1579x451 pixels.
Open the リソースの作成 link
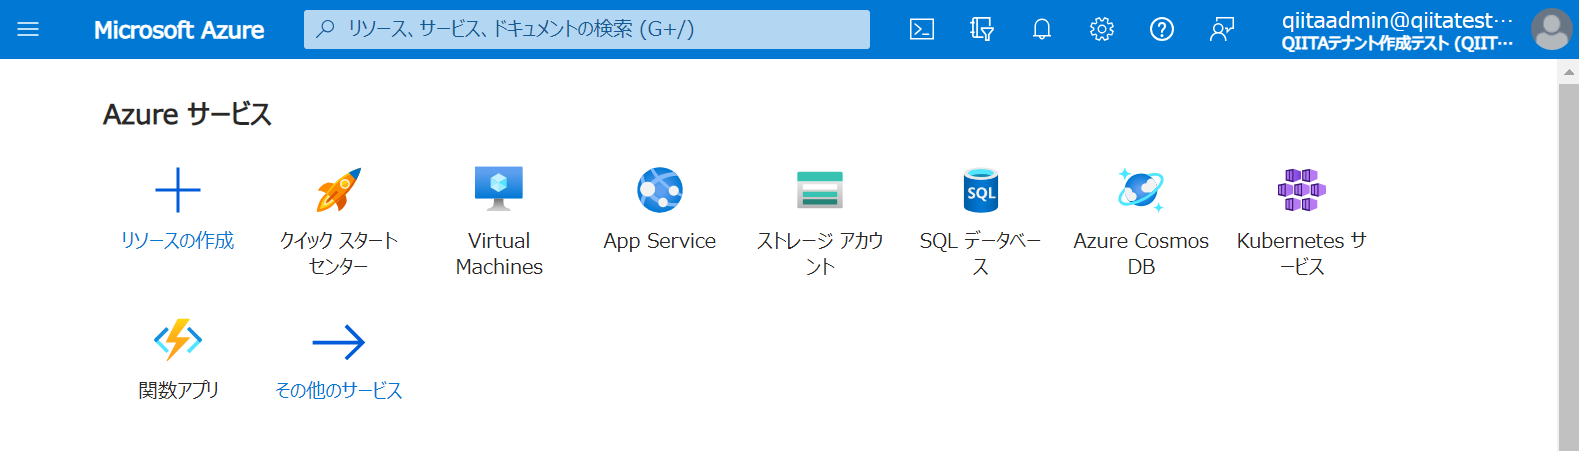pyautogui.click(x=178, y=240)
